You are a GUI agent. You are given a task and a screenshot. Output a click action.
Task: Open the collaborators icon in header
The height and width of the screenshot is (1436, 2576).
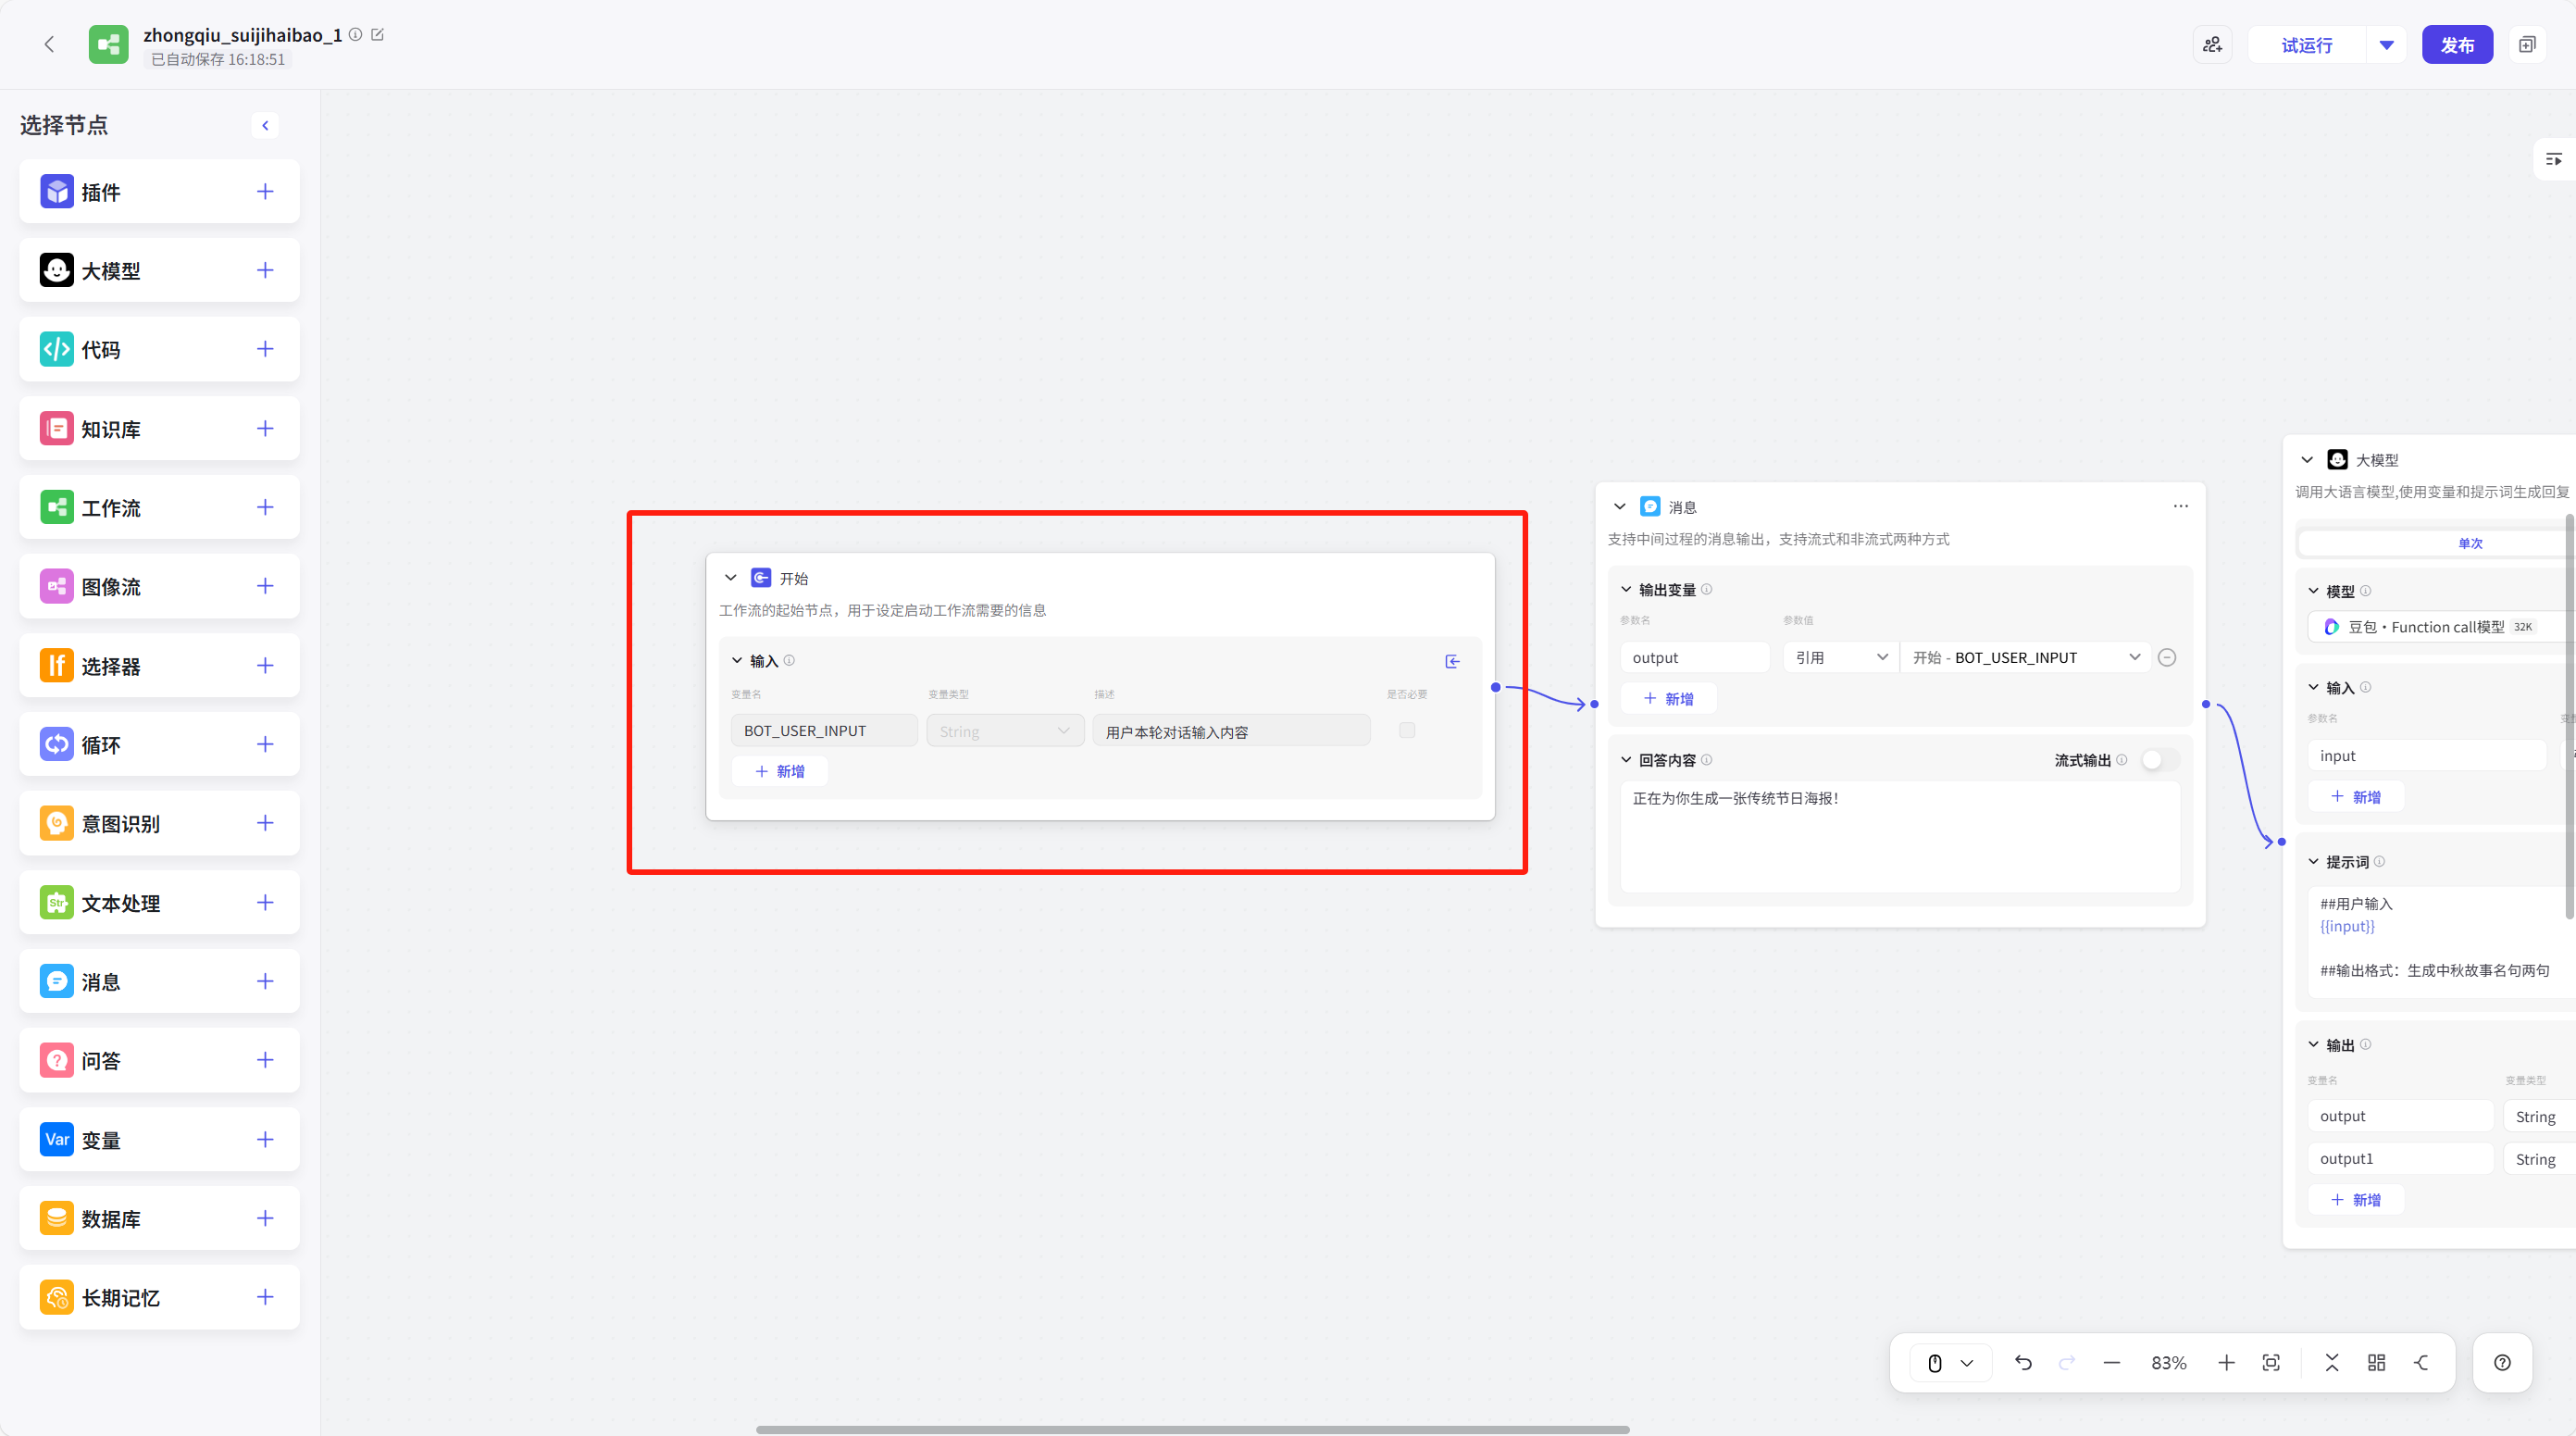2212,45
